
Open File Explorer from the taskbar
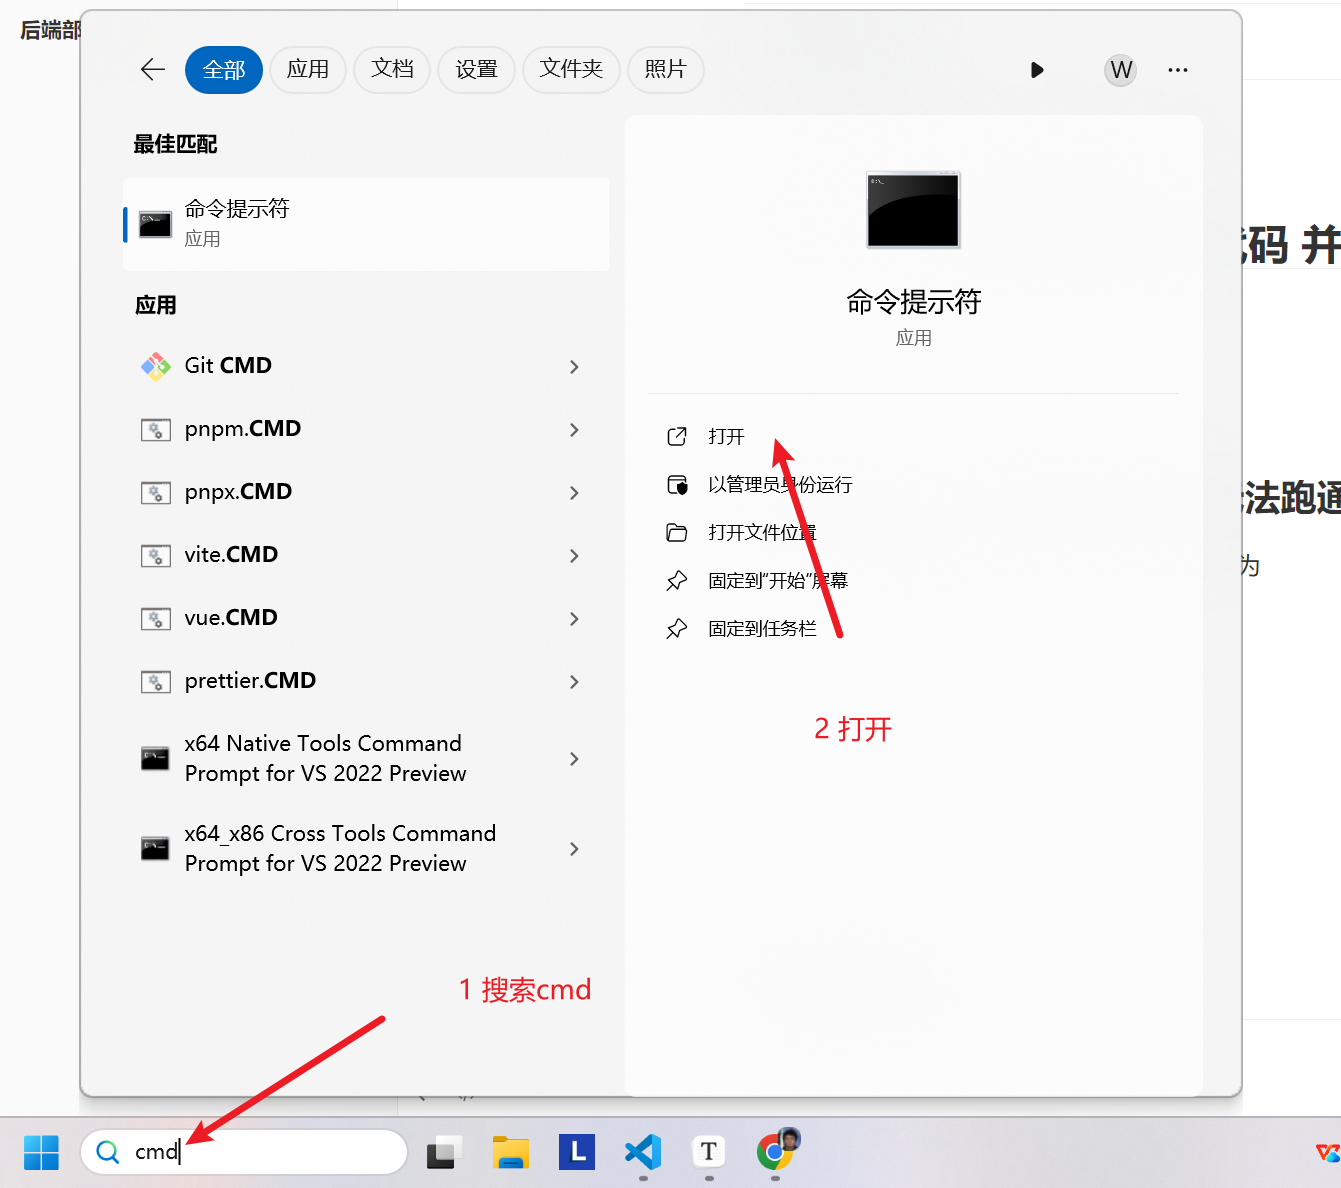pyautogui.click(x=511, y=1152)
